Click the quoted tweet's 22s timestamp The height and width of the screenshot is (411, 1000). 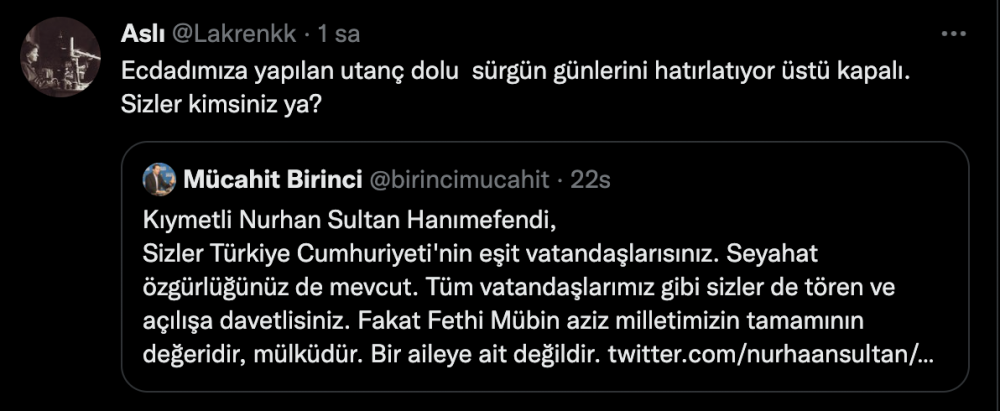click(x=590, y=180)
